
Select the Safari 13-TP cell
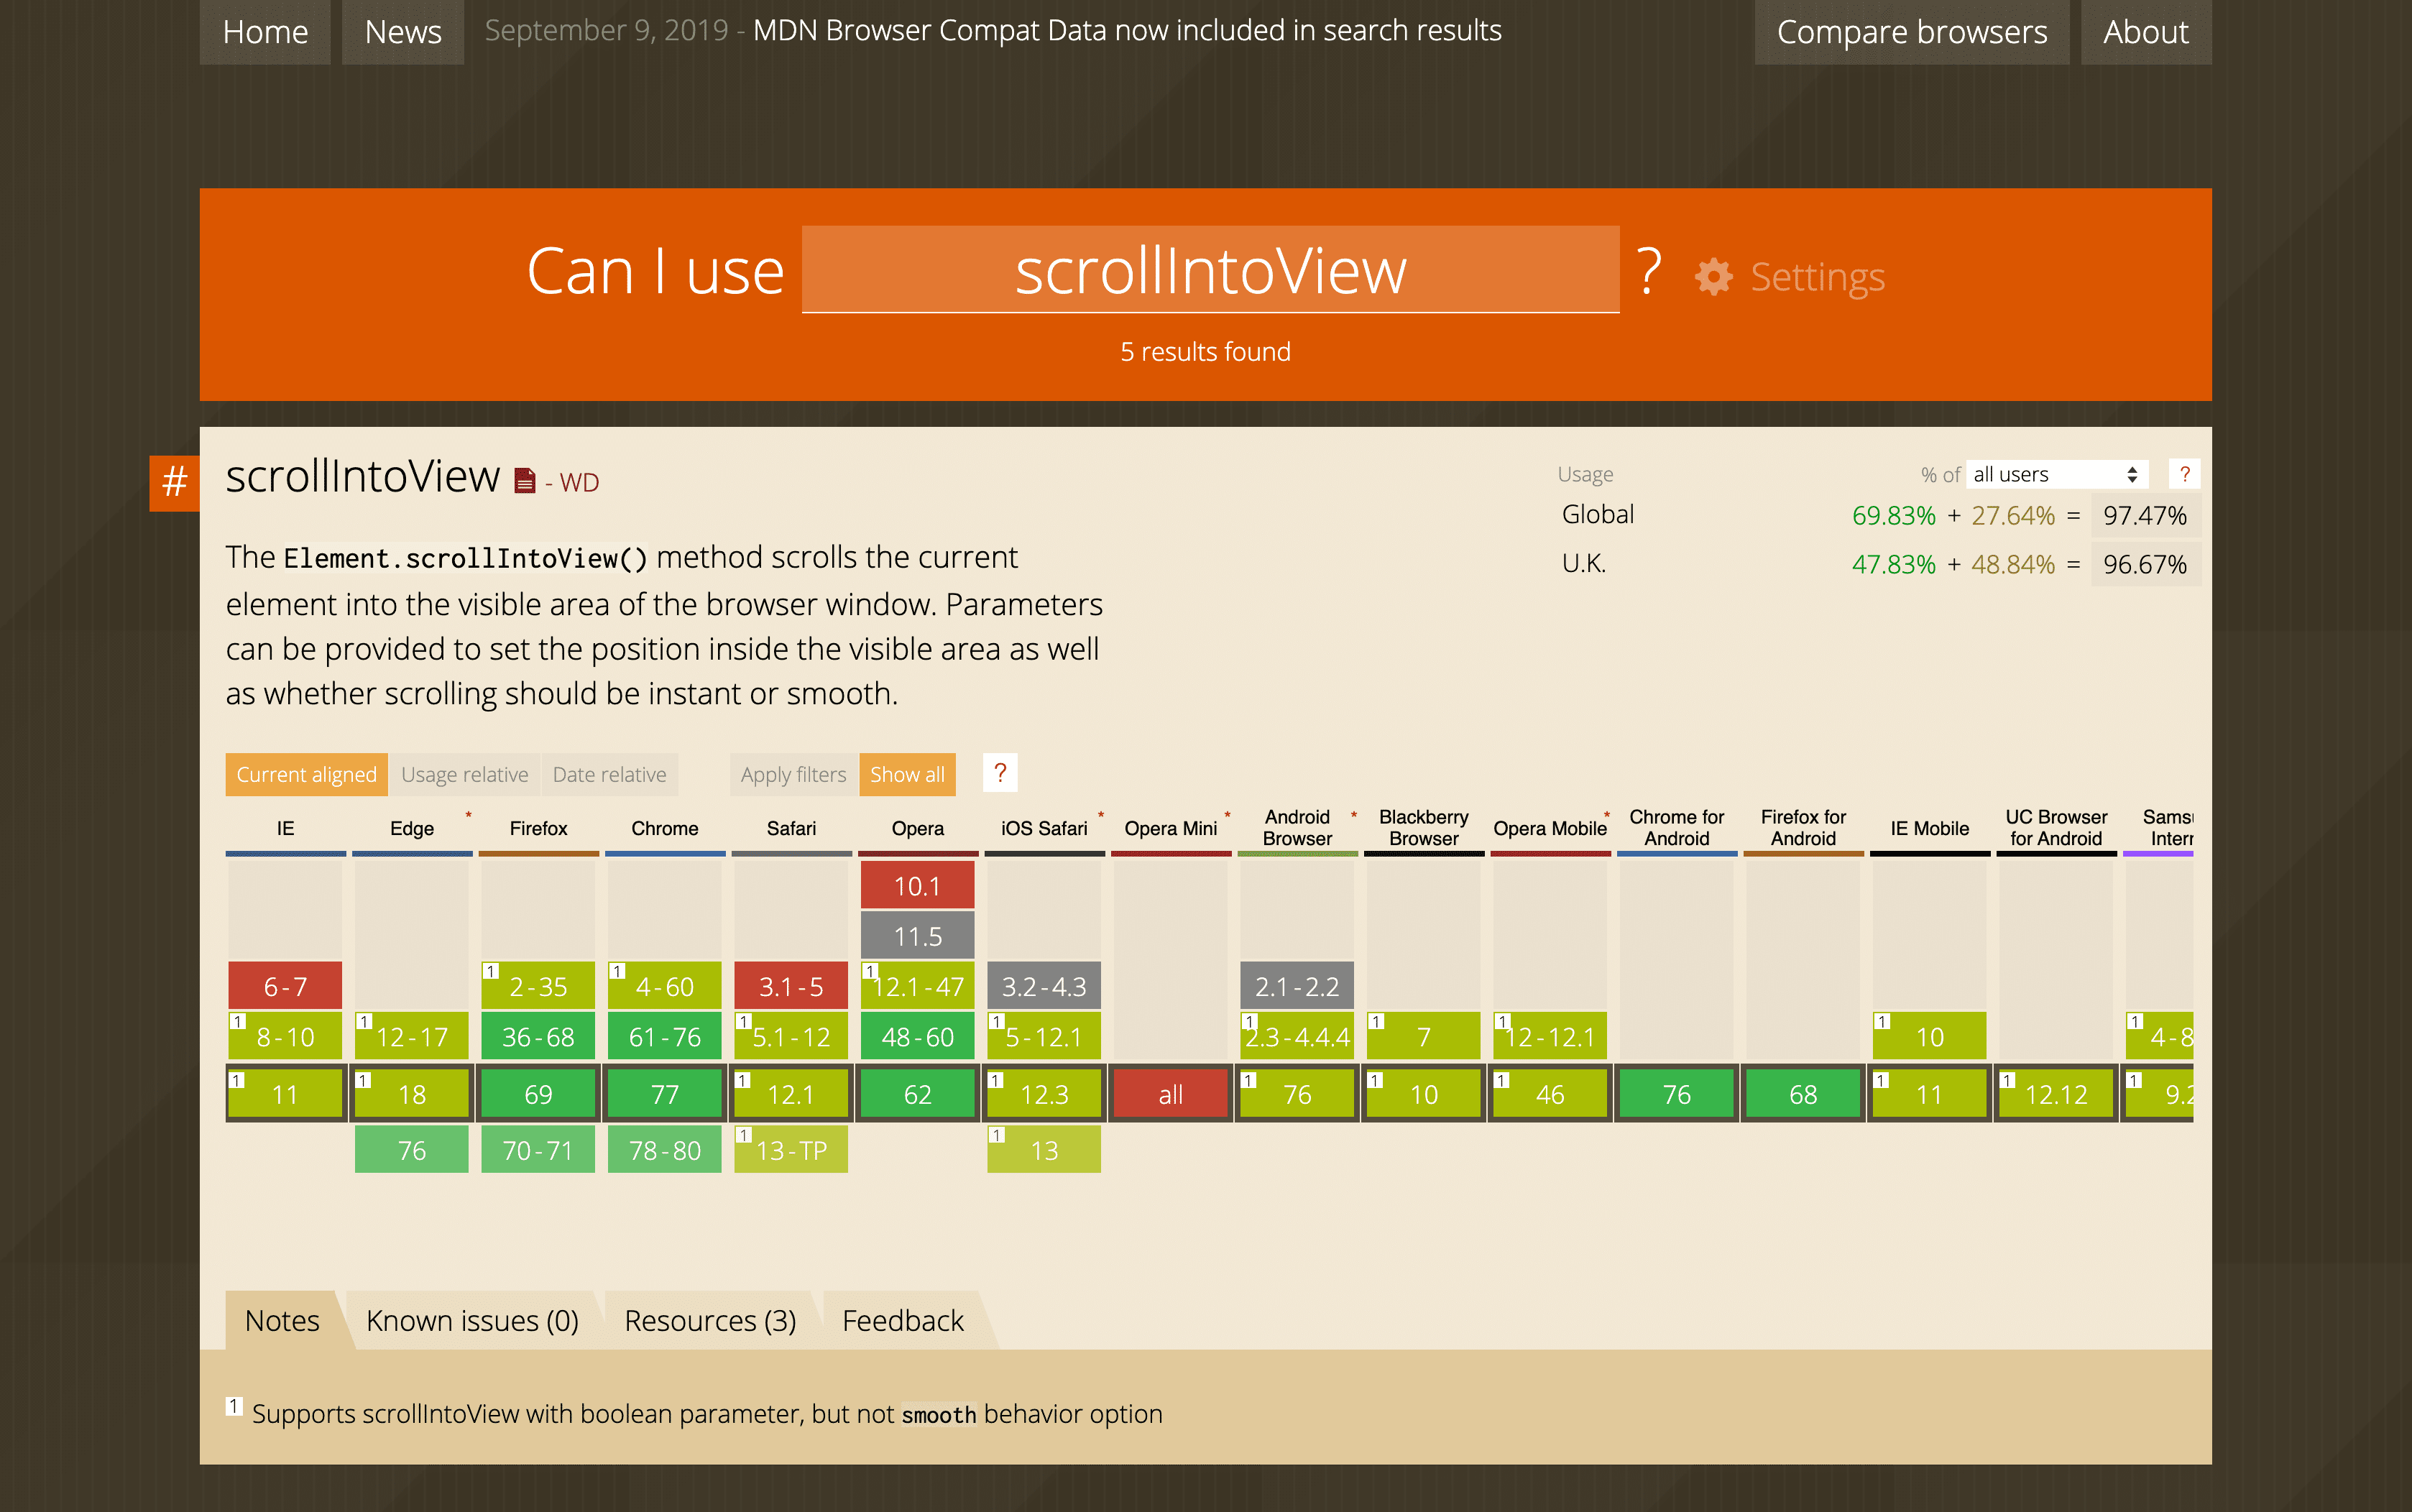[791, 1150]
